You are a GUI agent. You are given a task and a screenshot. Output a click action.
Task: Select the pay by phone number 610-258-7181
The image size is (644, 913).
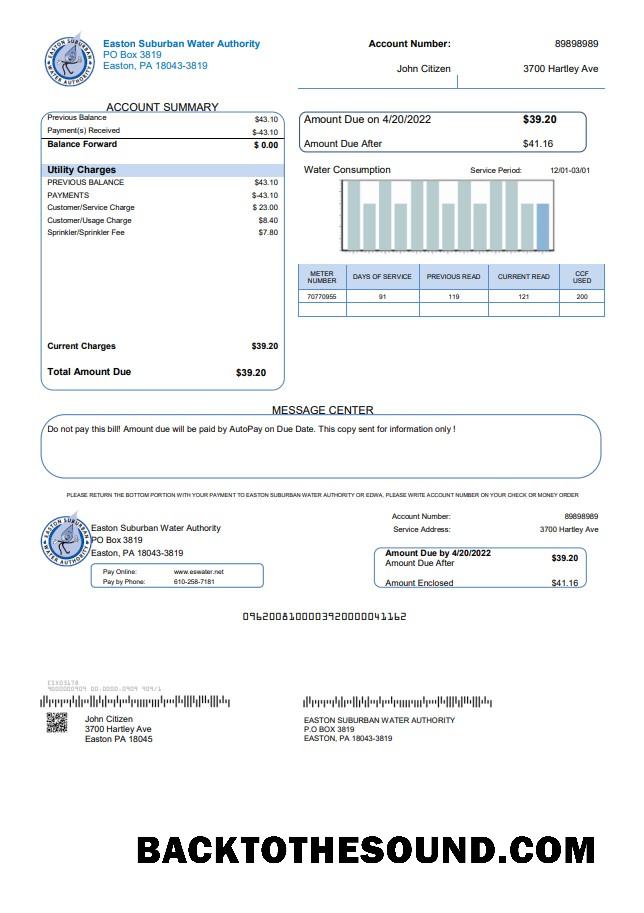194,582
